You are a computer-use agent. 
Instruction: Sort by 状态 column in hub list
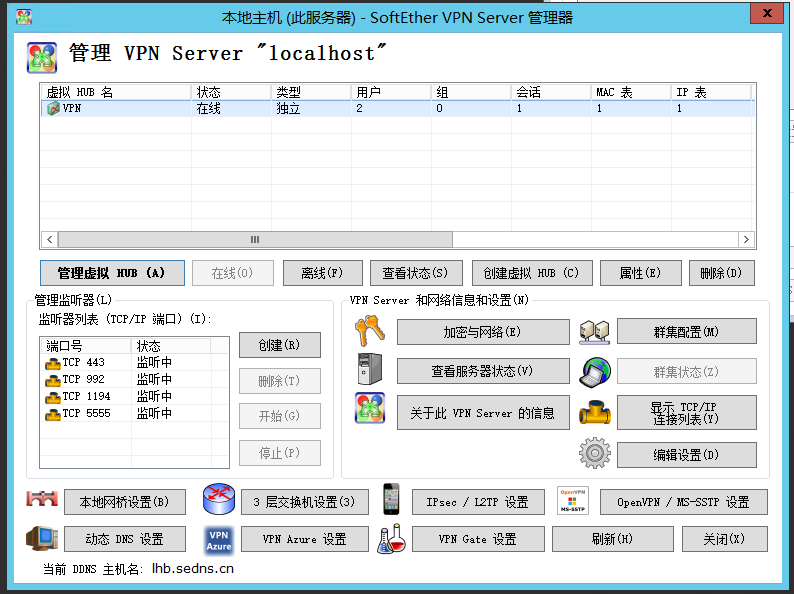coord(231,92)
